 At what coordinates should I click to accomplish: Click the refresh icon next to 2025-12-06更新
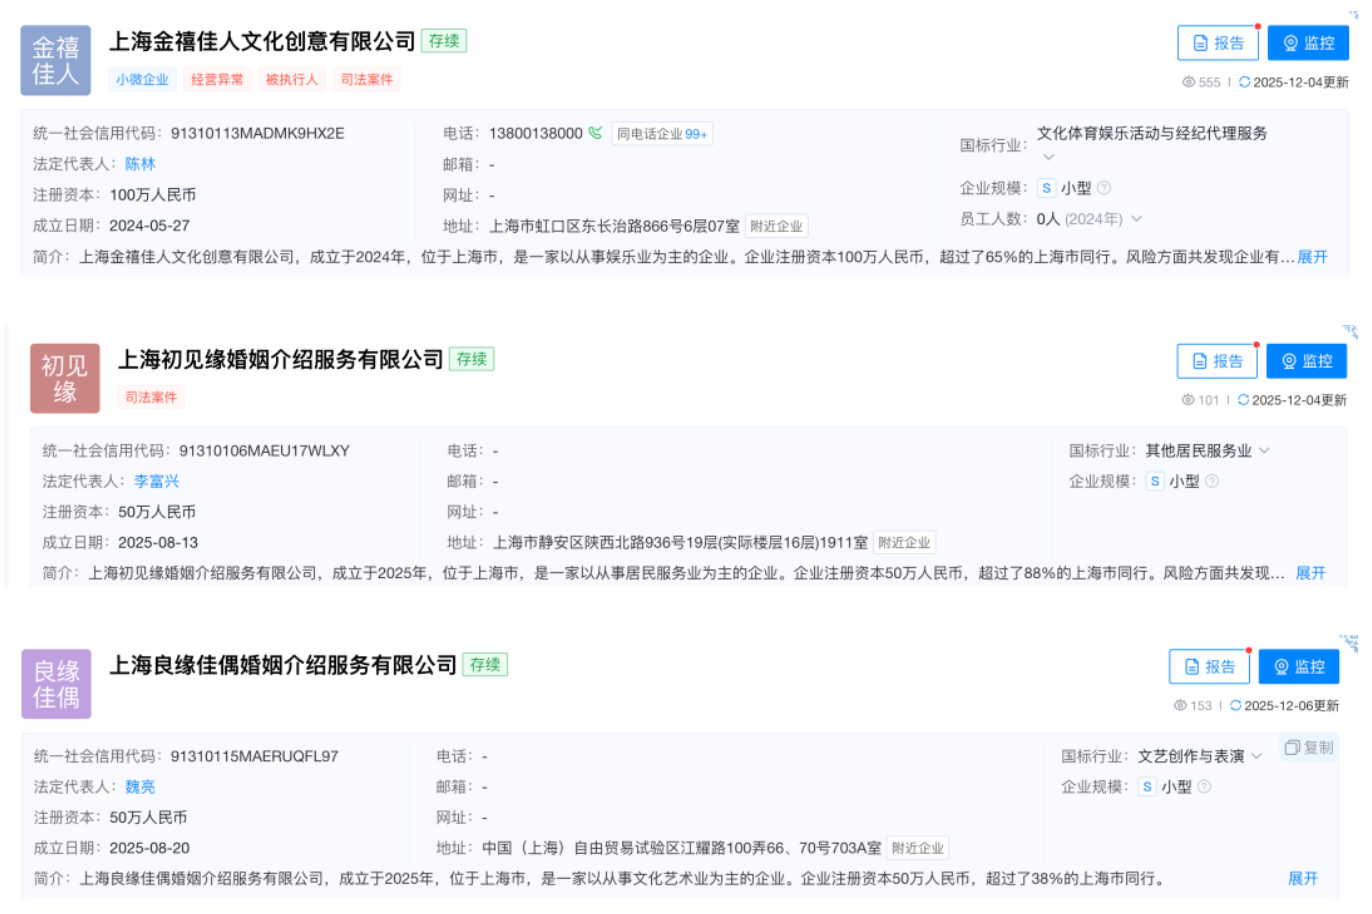1236,706
